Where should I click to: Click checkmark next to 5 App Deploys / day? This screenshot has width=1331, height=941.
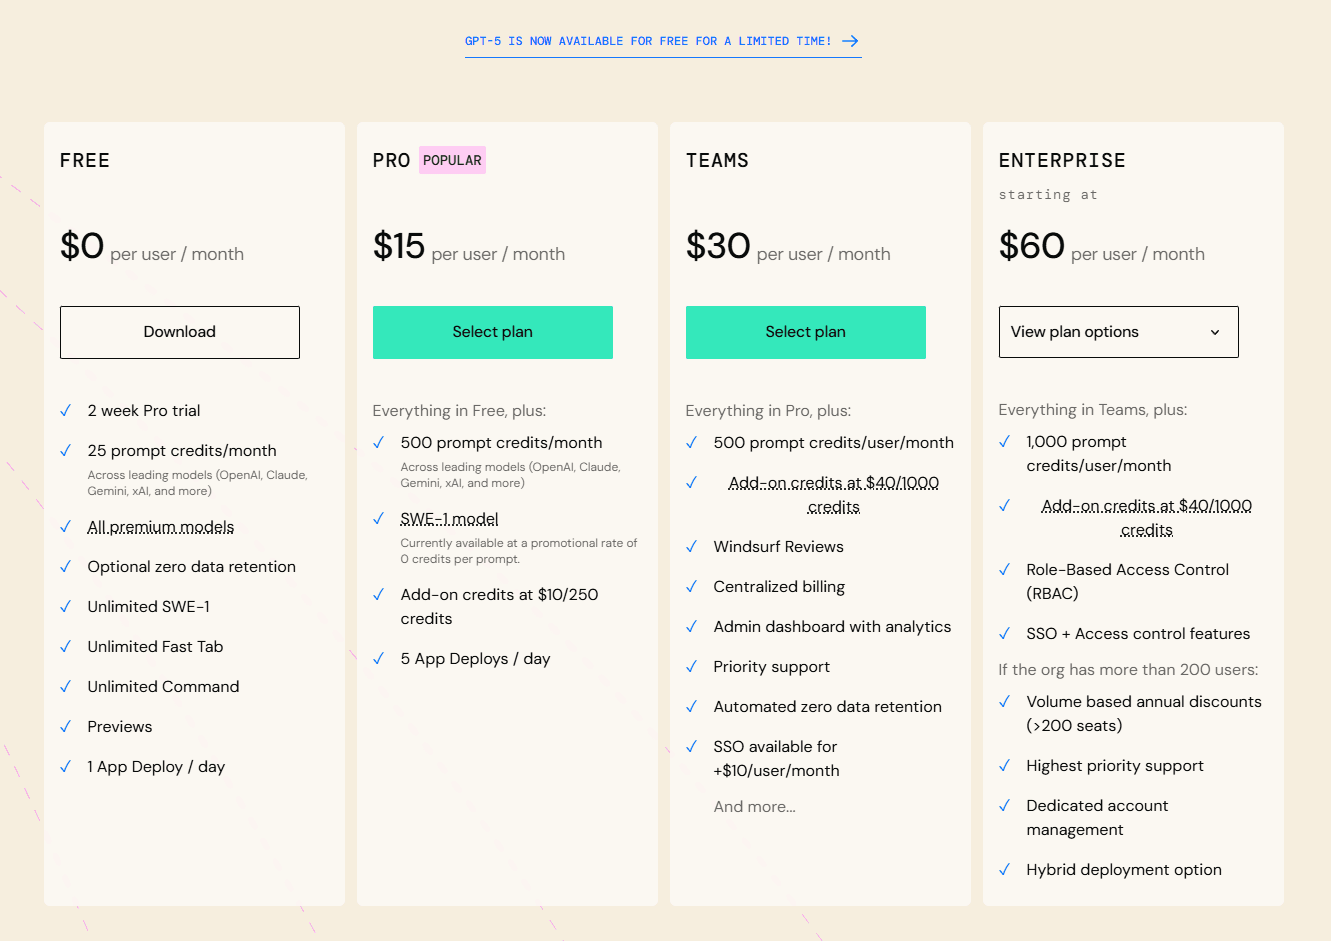click(x=378, y=658)
